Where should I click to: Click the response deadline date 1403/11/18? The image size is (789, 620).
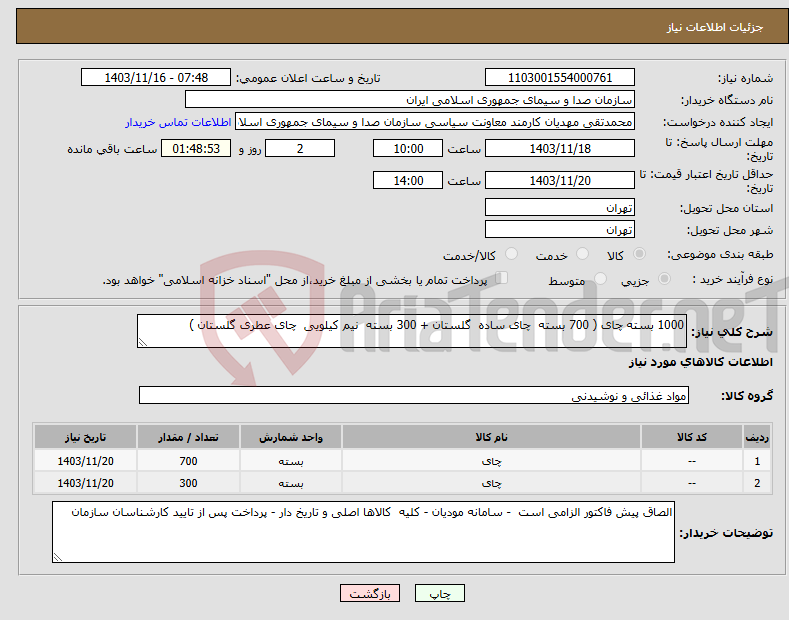tap(560, 148)
